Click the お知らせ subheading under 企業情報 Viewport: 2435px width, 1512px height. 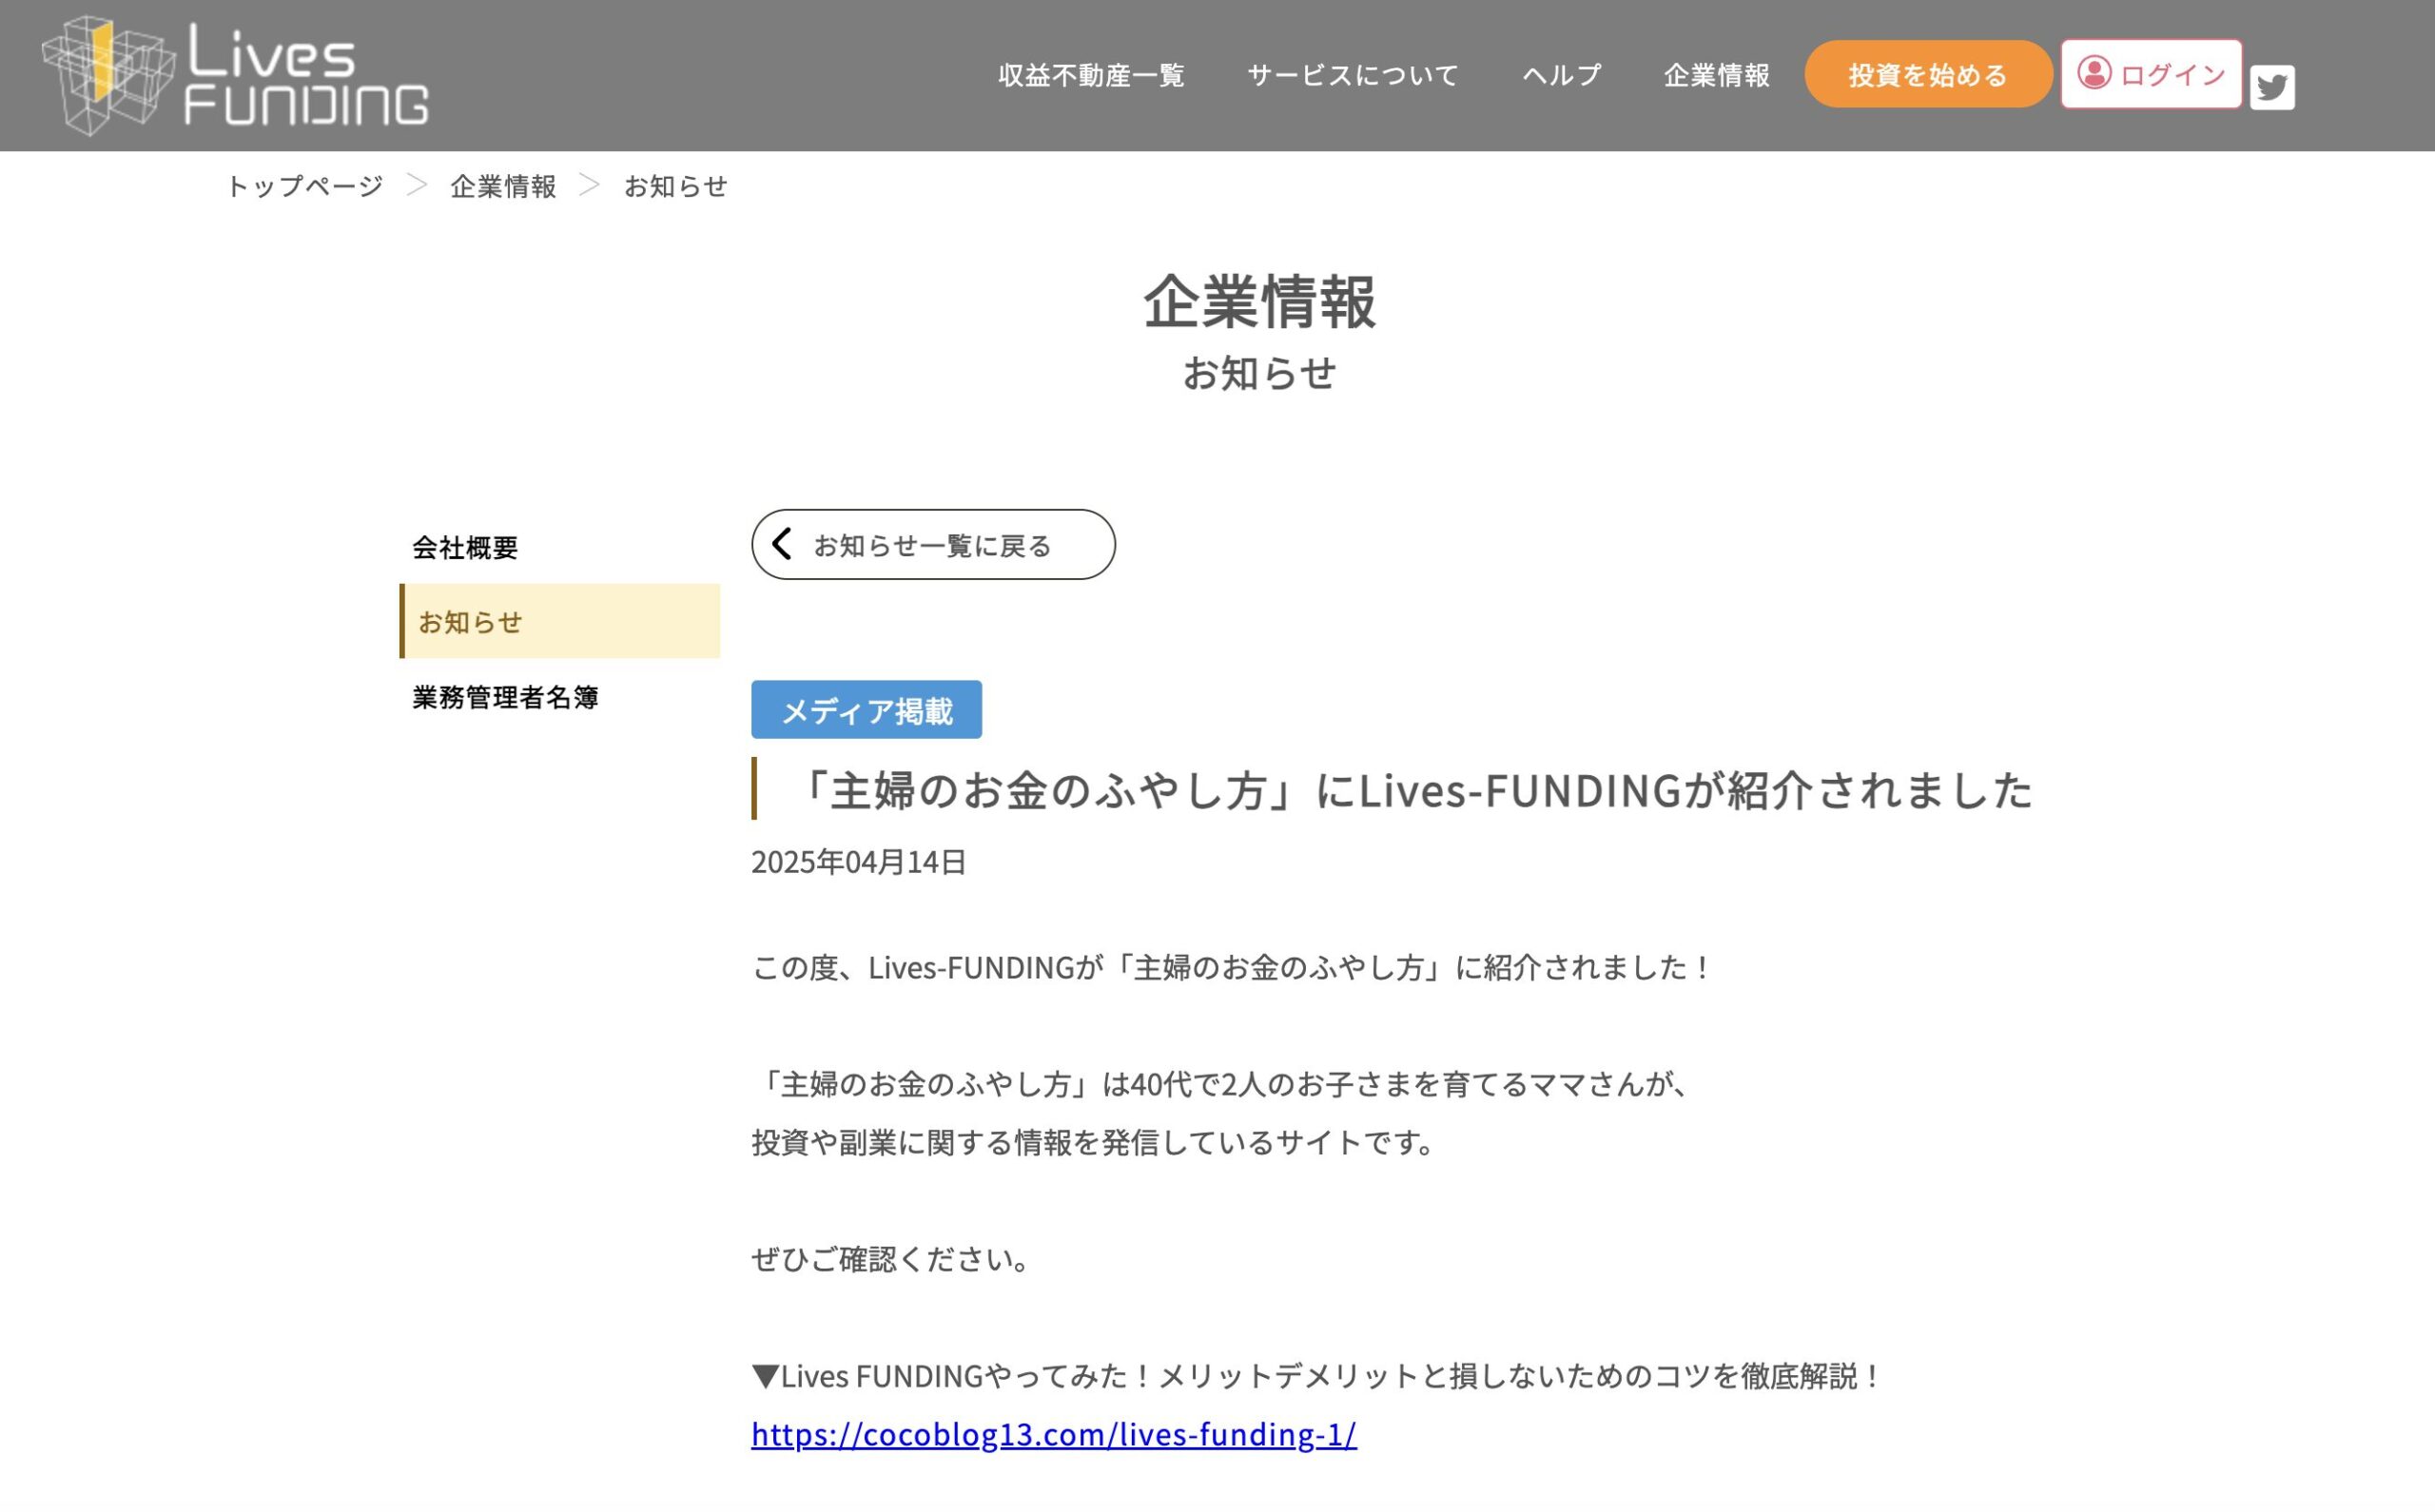click(1259, 373)
